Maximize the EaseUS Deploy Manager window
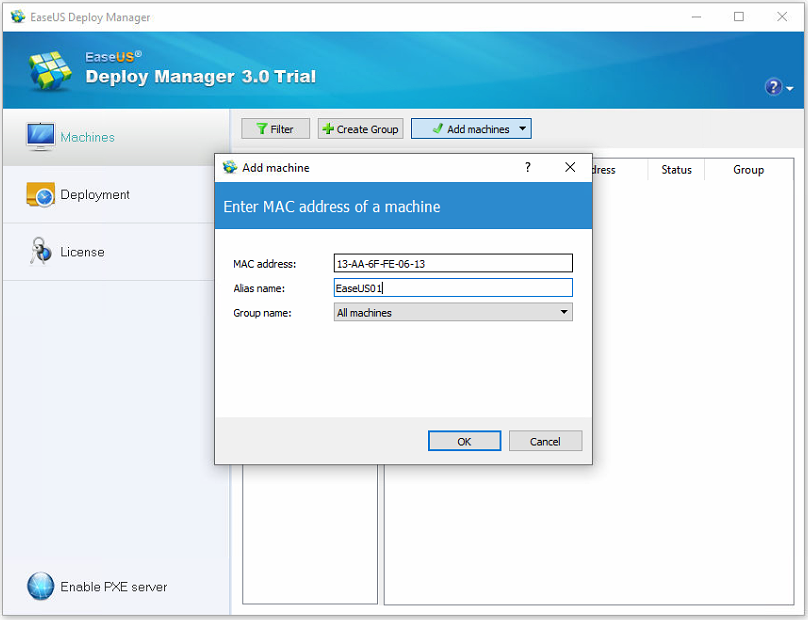This screenshot has width=808, height=620. point(738,17)
